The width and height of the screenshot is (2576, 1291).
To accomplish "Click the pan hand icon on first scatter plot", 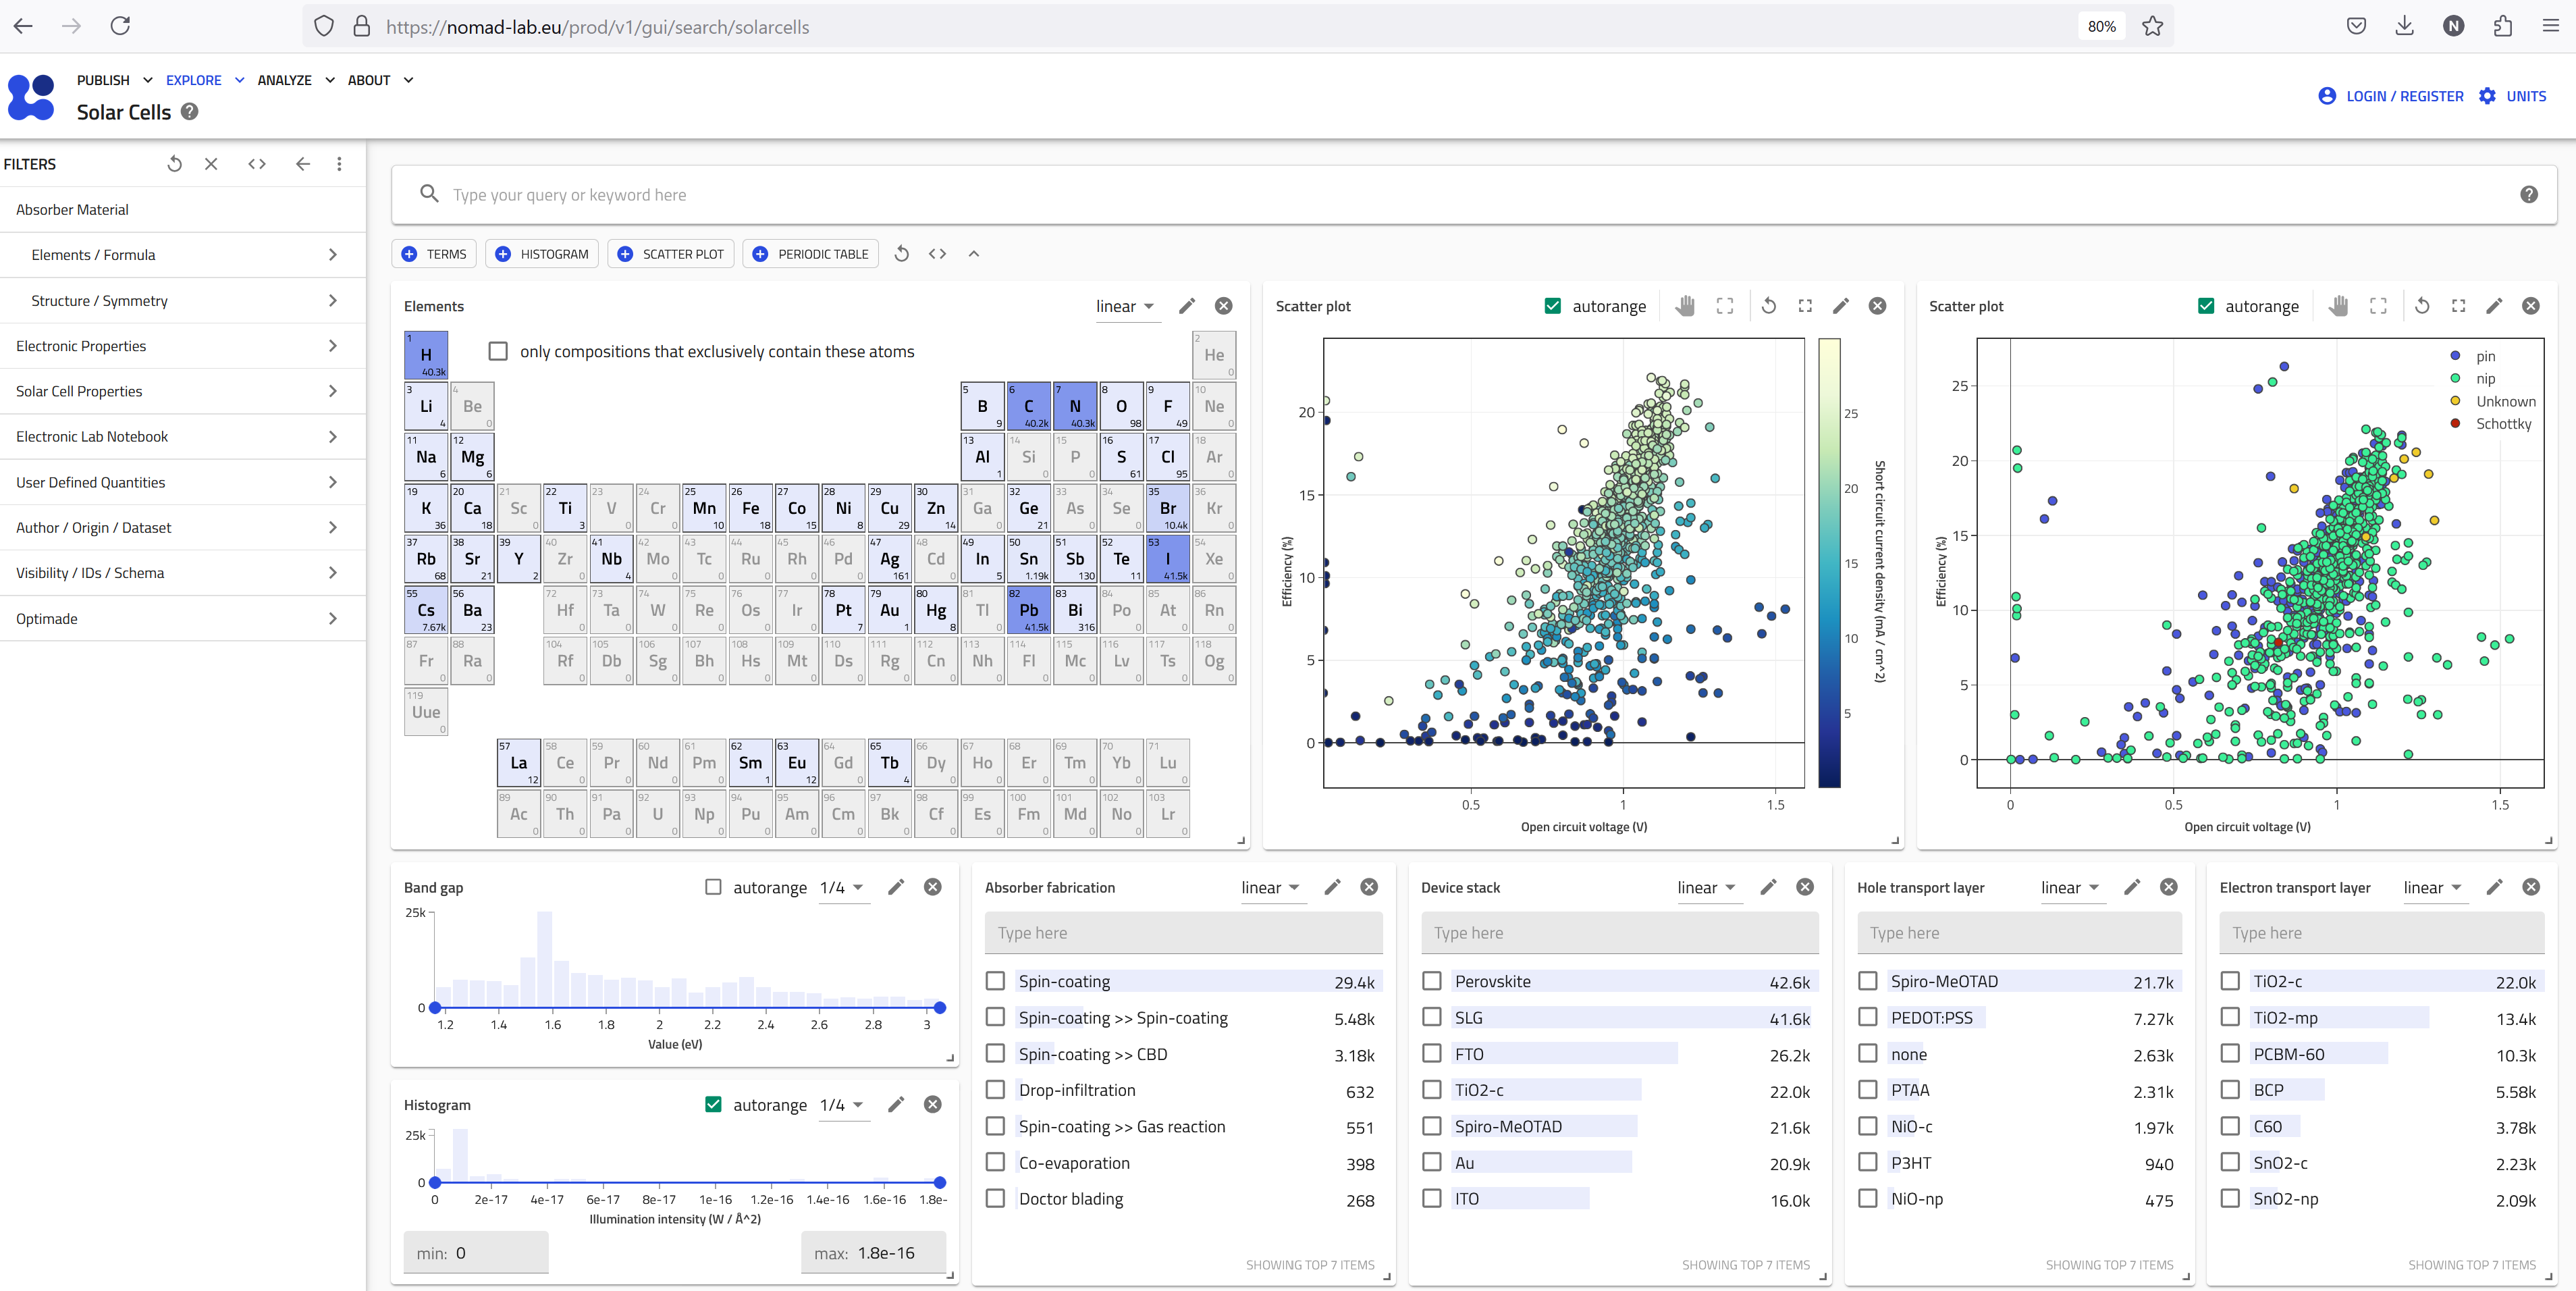I will tap(1685, 306).
